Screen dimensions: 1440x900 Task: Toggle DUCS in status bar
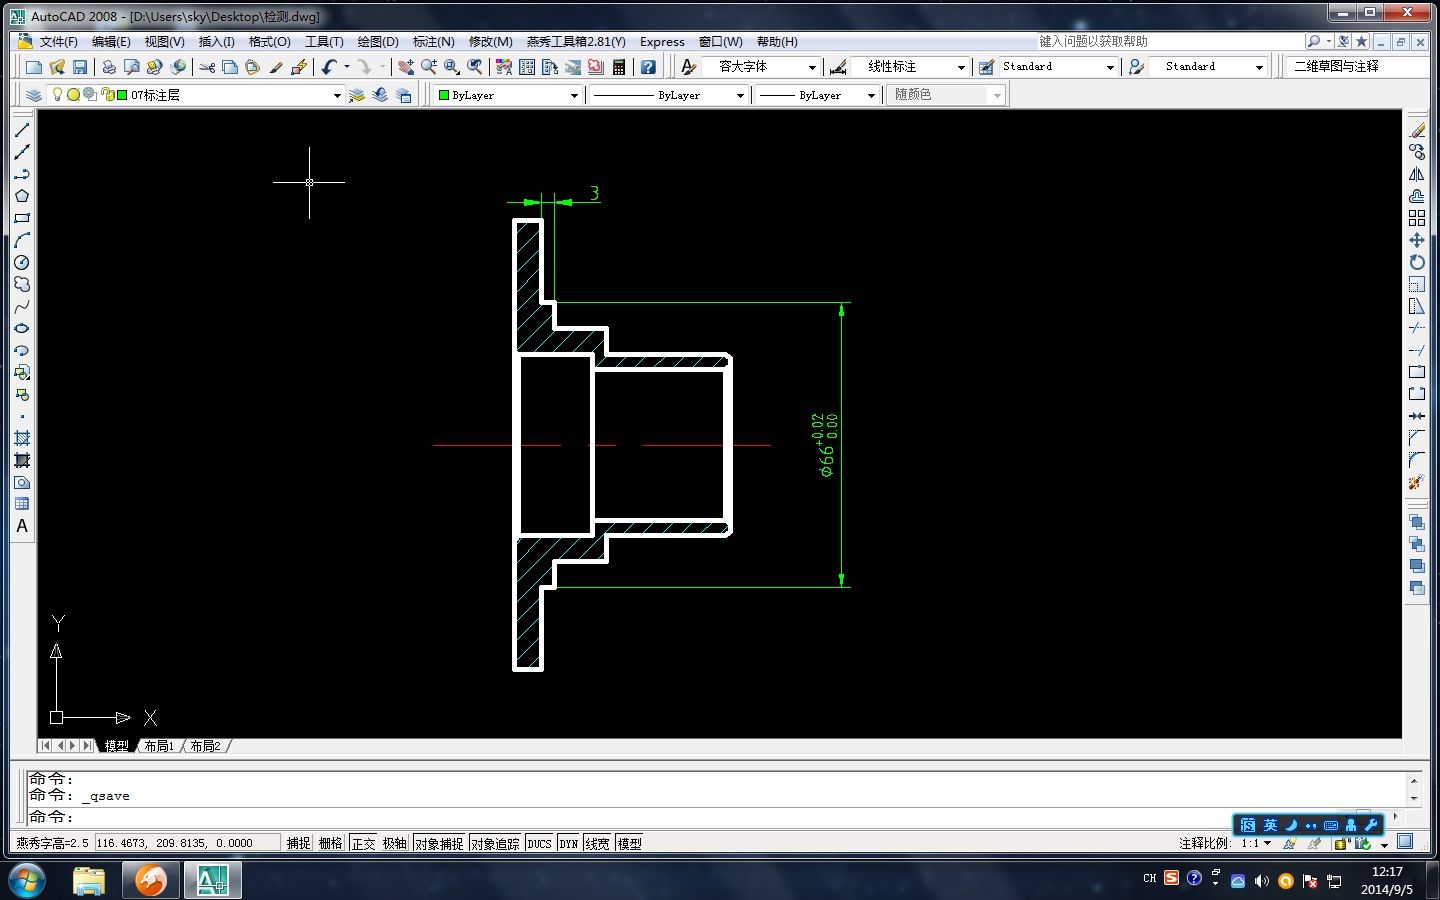click(x=539, y=843)
